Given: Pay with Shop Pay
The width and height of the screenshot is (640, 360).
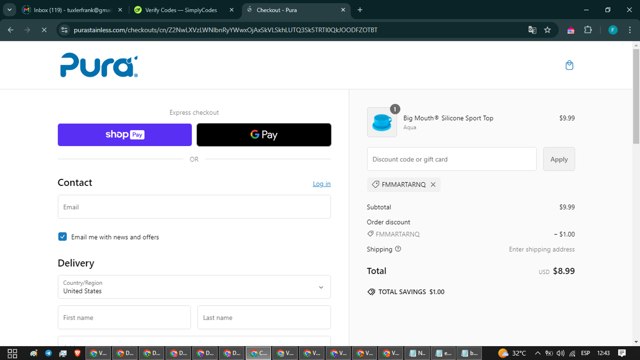Looking at the screenshot, I should [x=124, y=135].
